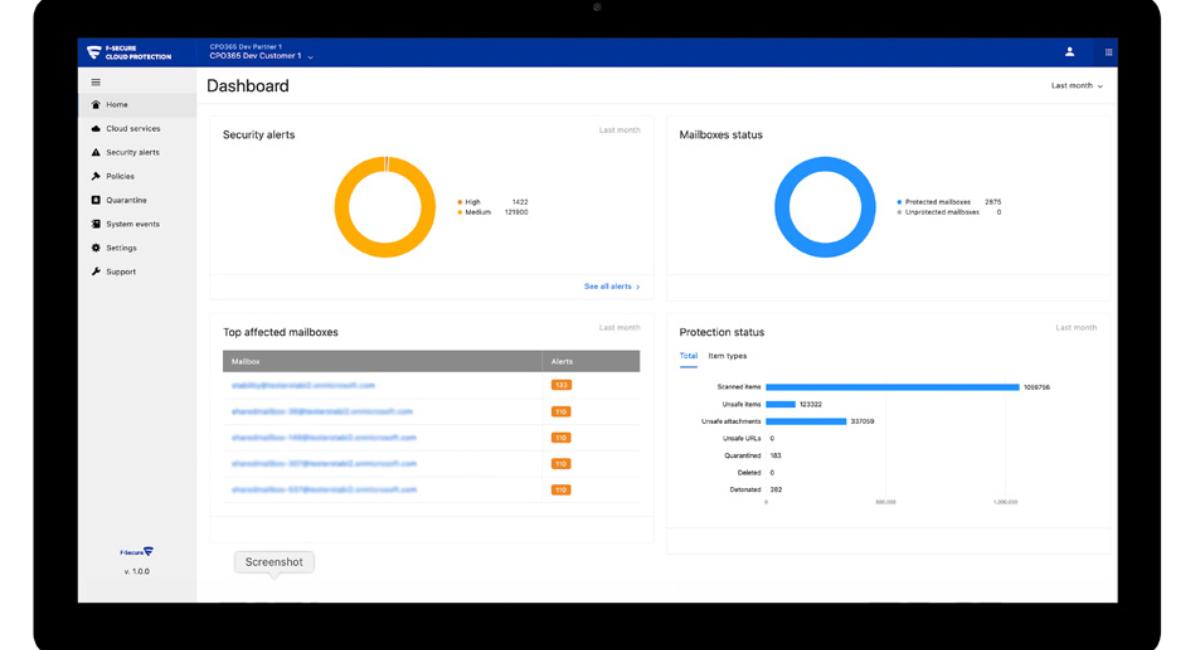Click the Home house icon
1200x650 pixels.
[96, 105]
